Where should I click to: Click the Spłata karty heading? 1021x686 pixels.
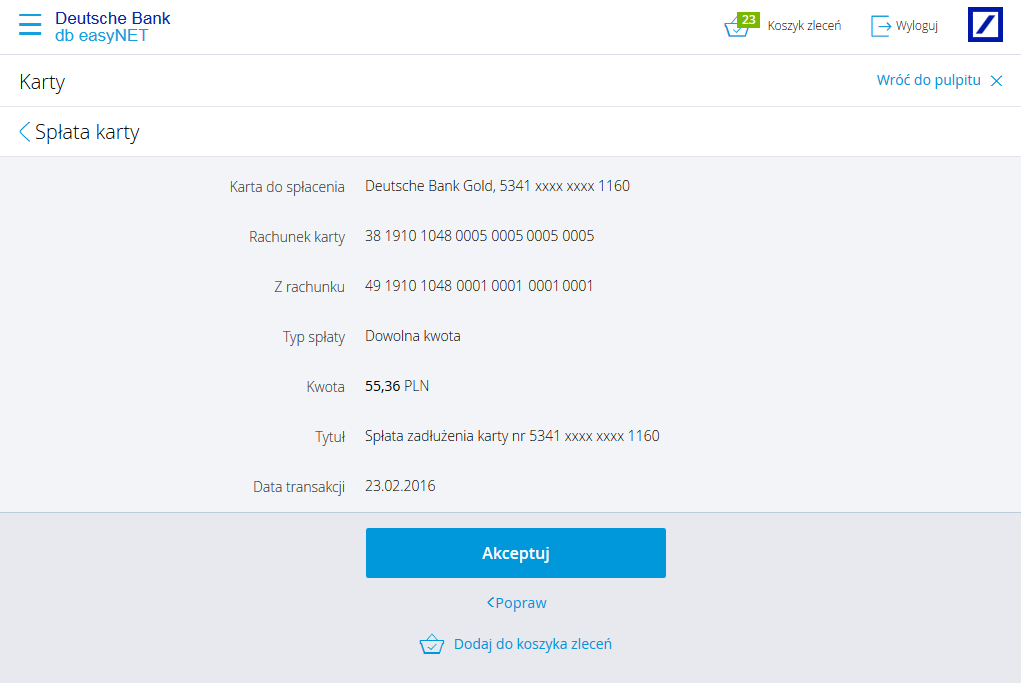(87, 132)
